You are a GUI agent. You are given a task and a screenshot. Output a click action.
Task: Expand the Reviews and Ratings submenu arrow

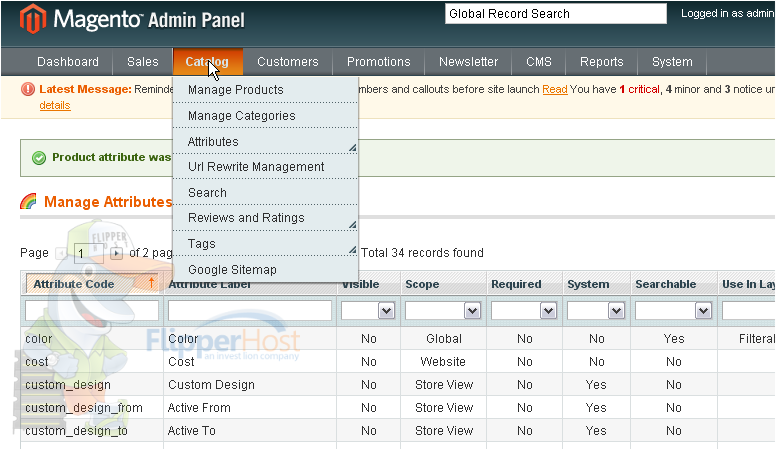tap(352, 225)
